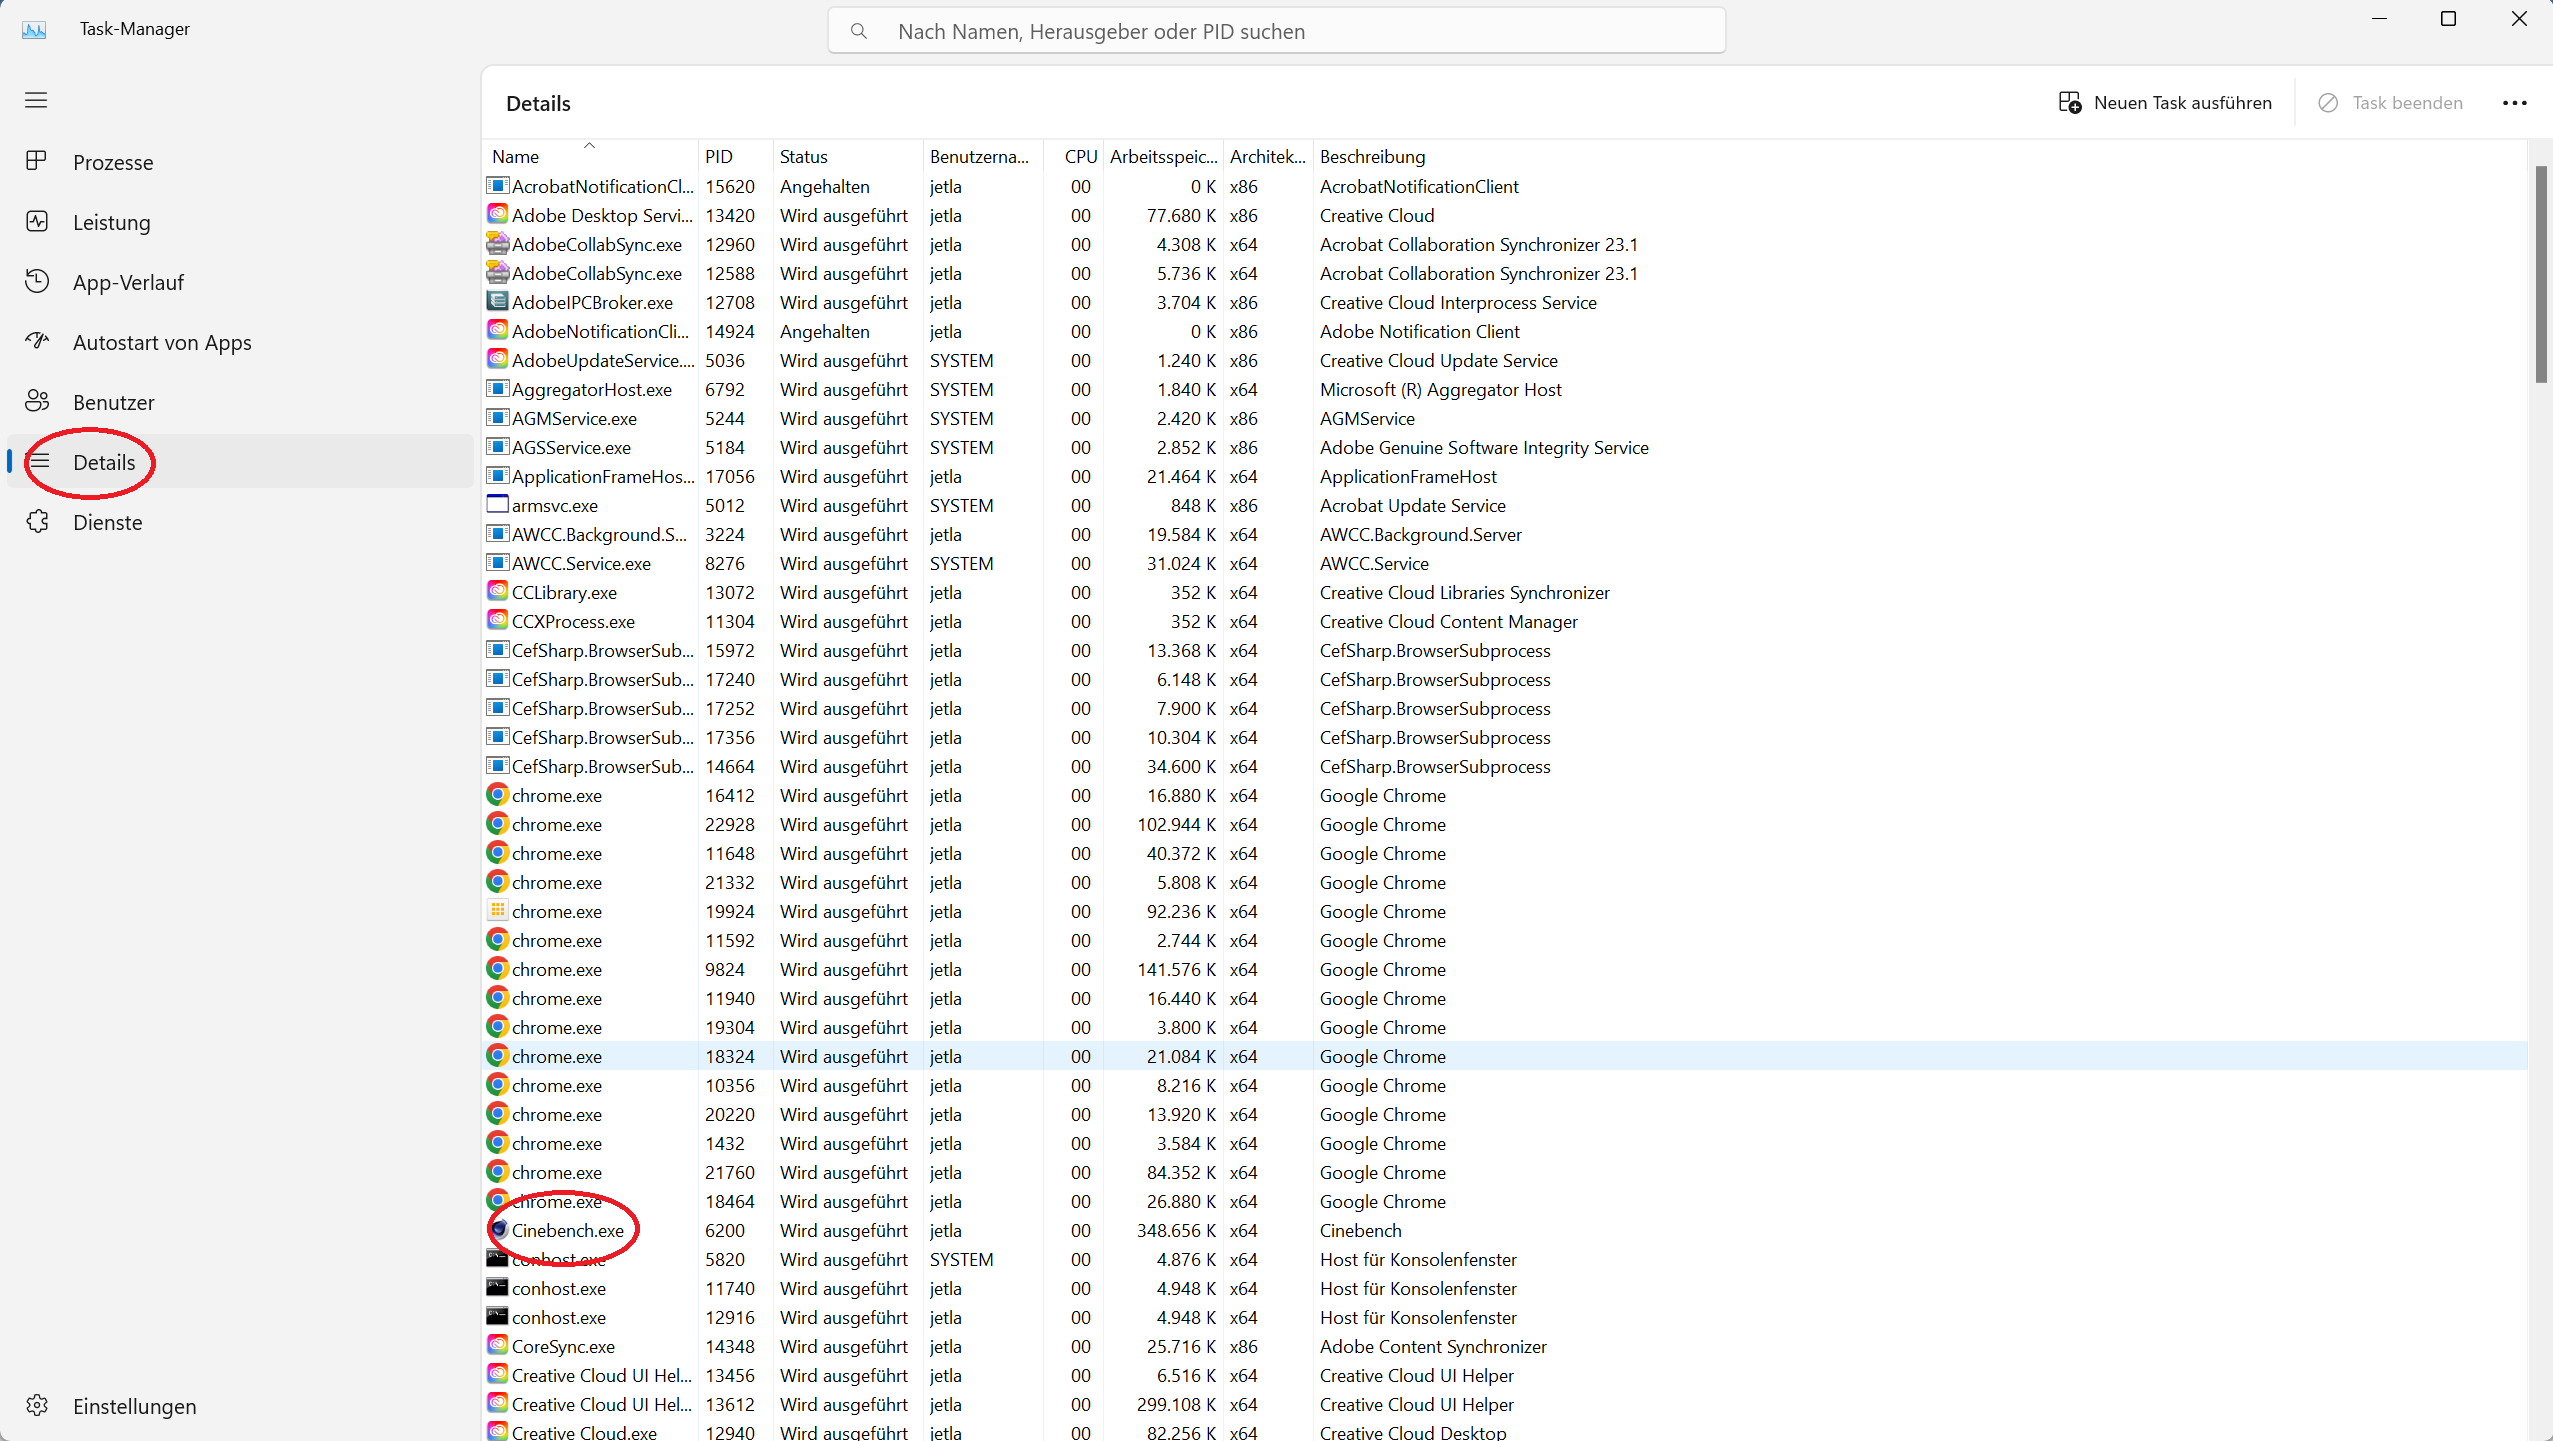This screenshot has height=1441, width=2553.
Task: Click the Prozesse sidebar icon
Action: [37, 161]
